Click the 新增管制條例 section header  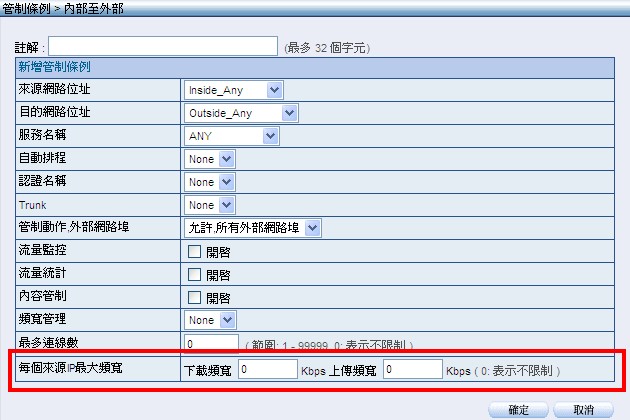coord(54,68)
